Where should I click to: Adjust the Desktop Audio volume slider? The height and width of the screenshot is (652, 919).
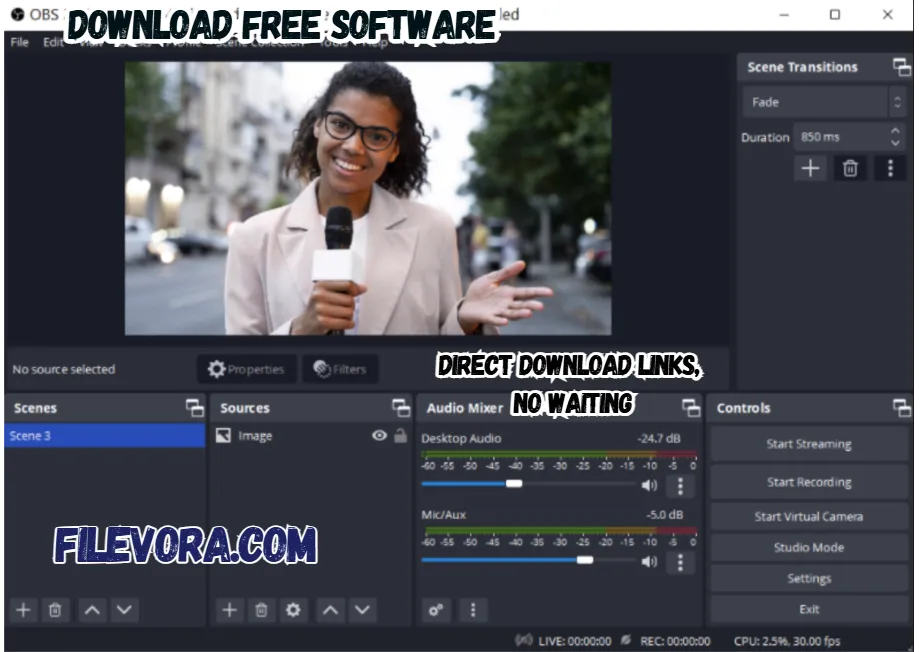click(515, 483)
